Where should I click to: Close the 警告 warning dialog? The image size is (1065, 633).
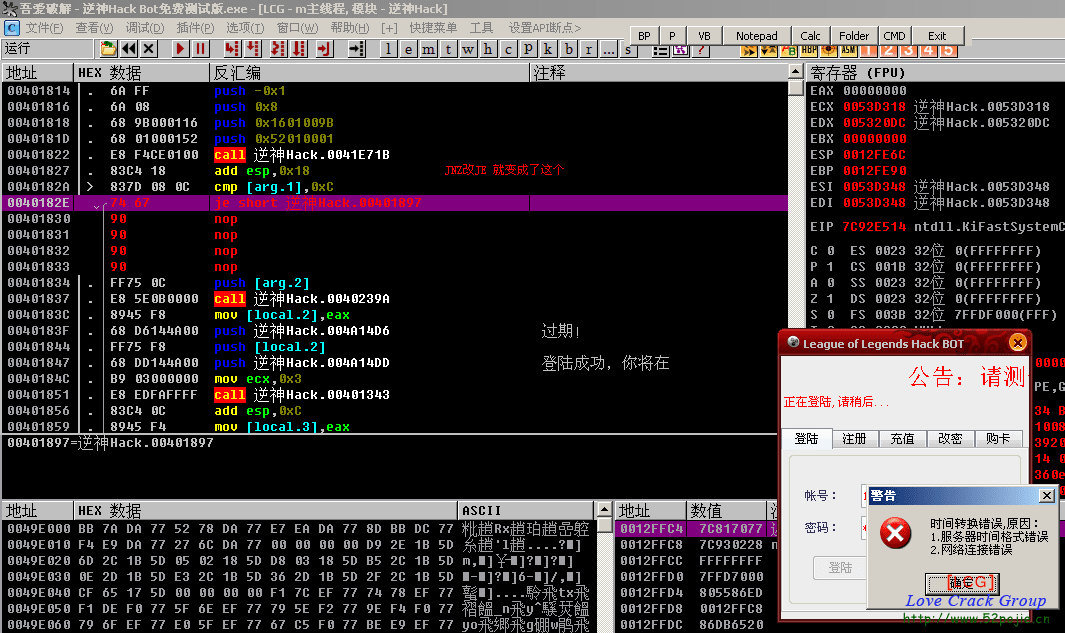1047,496
